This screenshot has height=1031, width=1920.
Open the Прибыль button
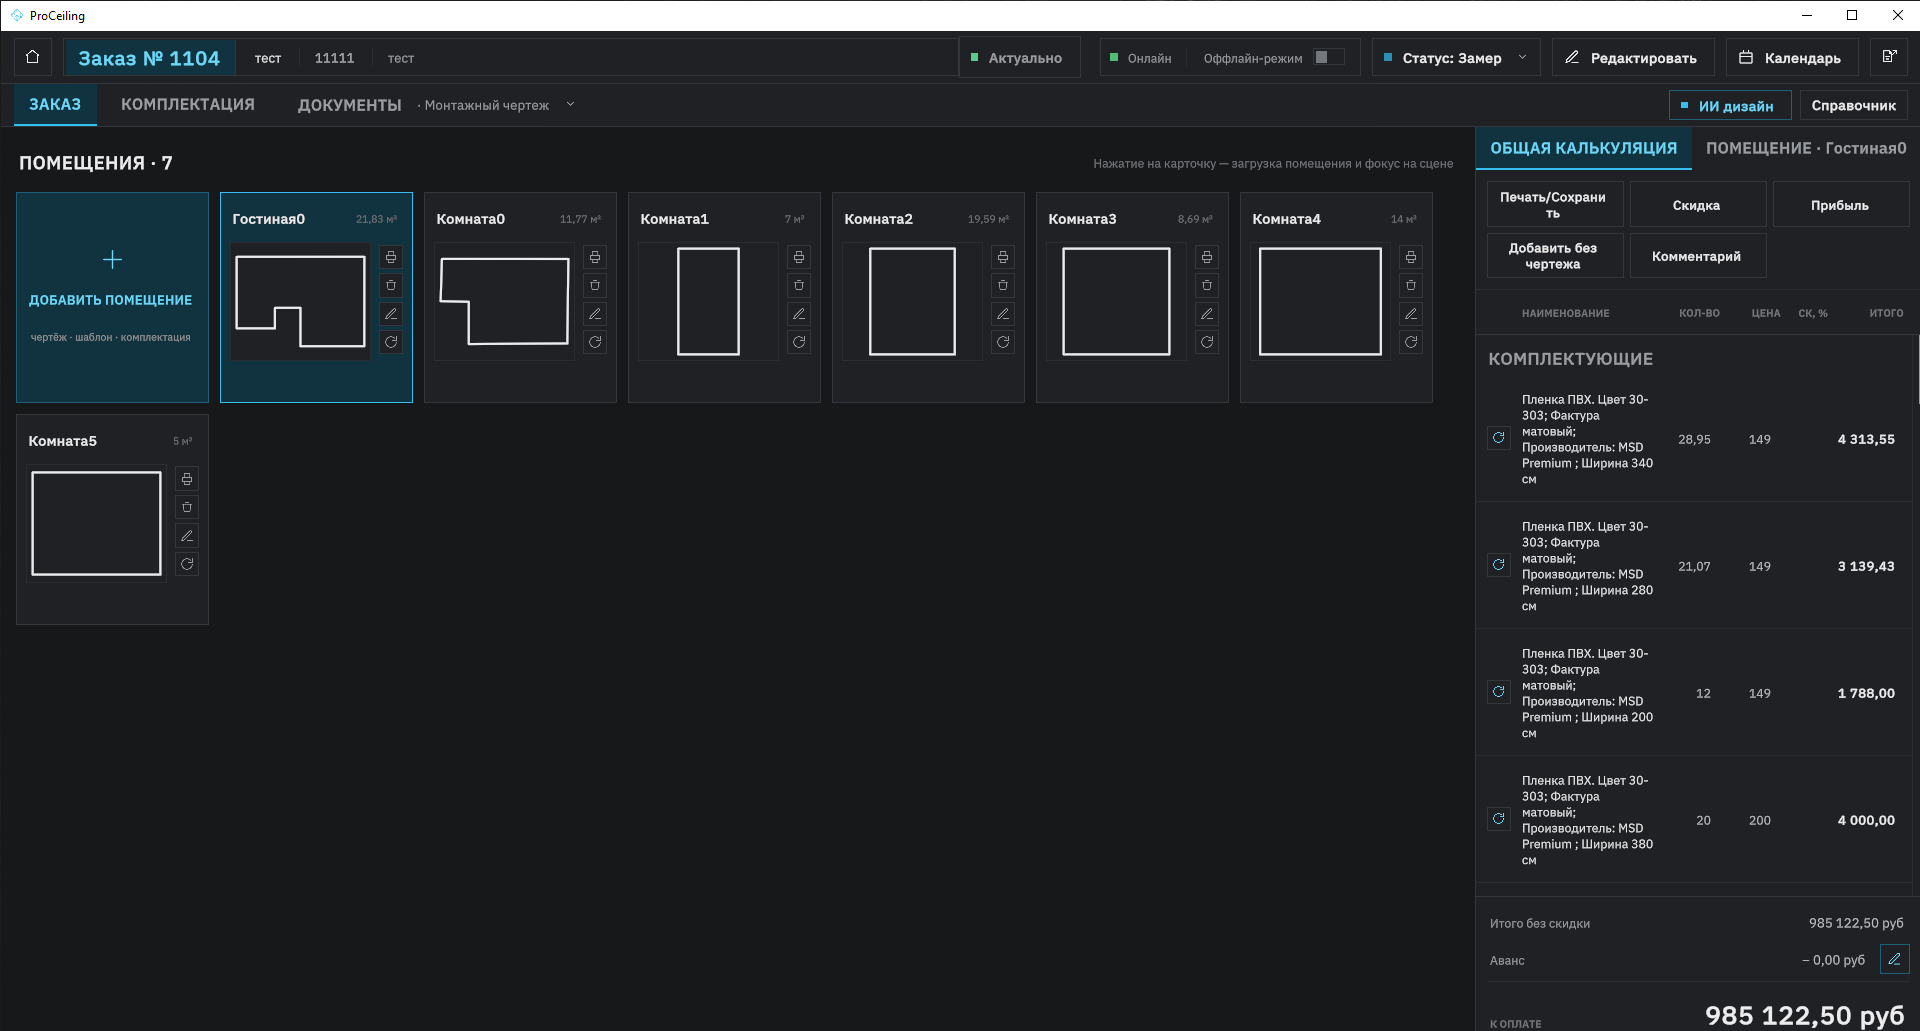(1839, 204)
